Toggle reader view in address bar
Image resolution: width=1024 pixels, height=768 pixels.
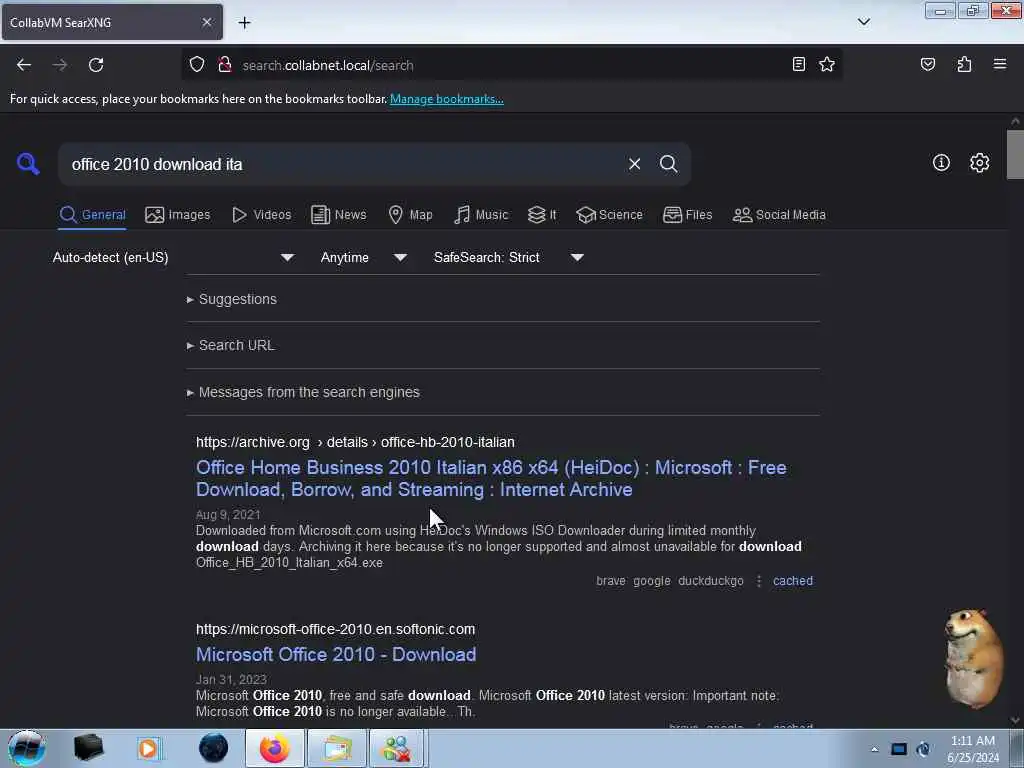click(x=798, y=64)
